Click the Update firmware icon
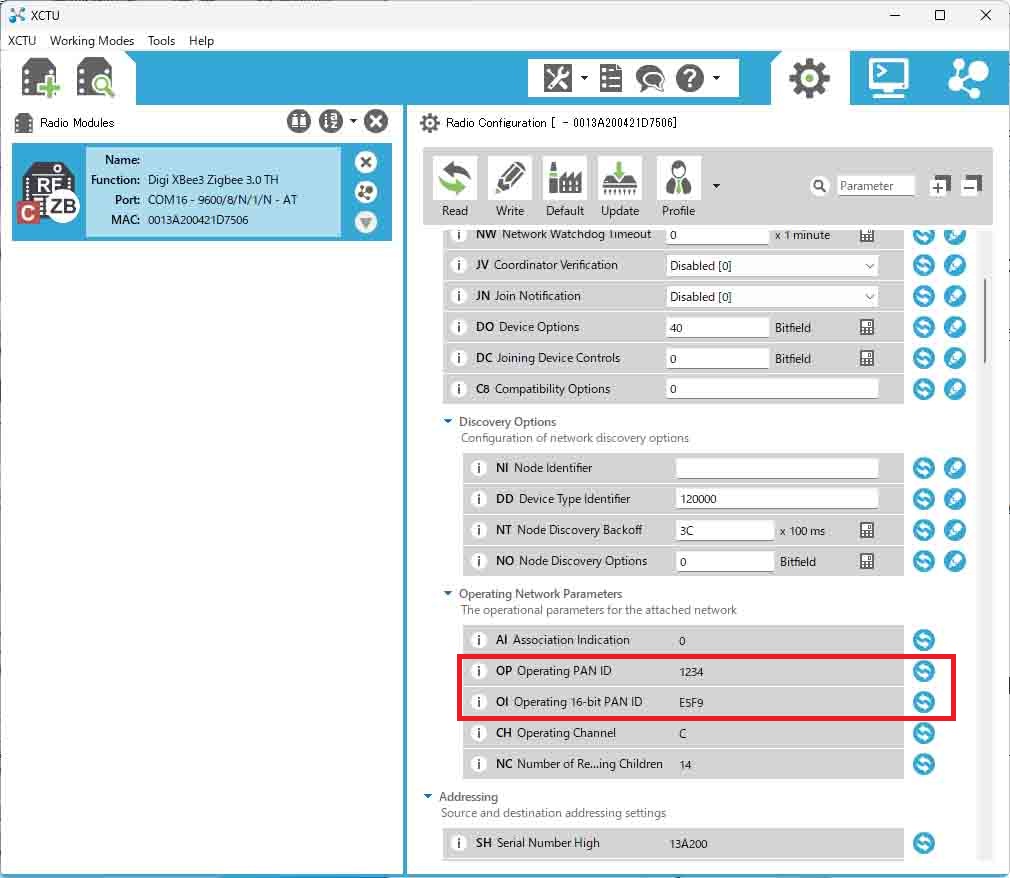This screenshot has width=1010, height=878. [x=620, y=179]
